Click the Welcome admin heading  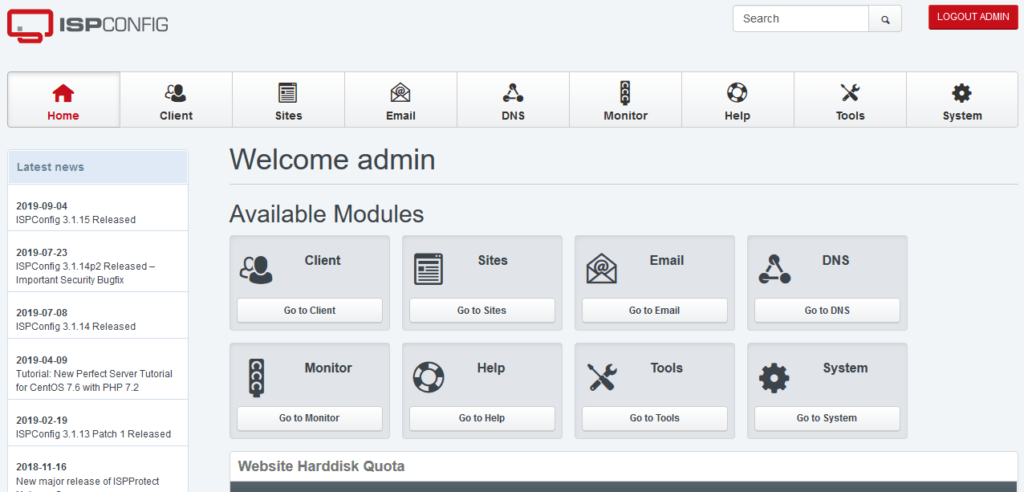332,160
